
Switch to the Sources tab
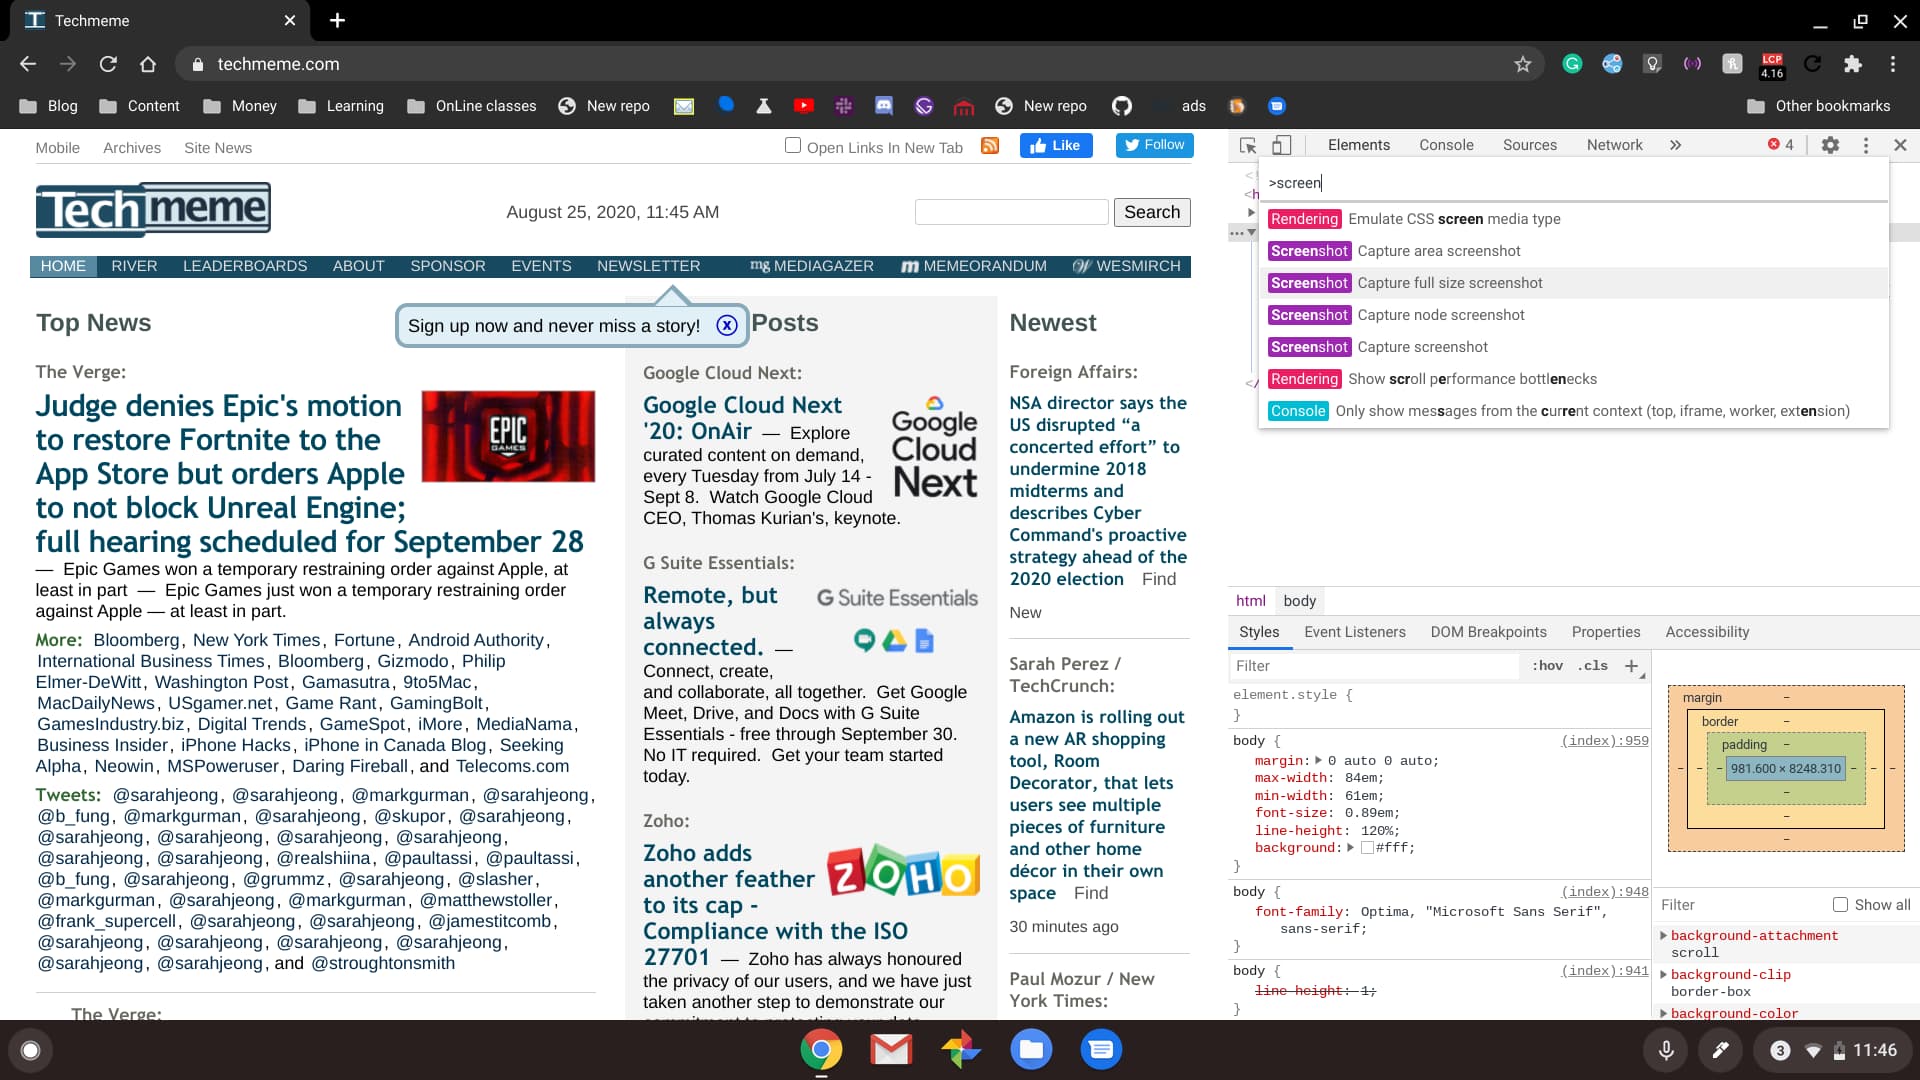1530,145
